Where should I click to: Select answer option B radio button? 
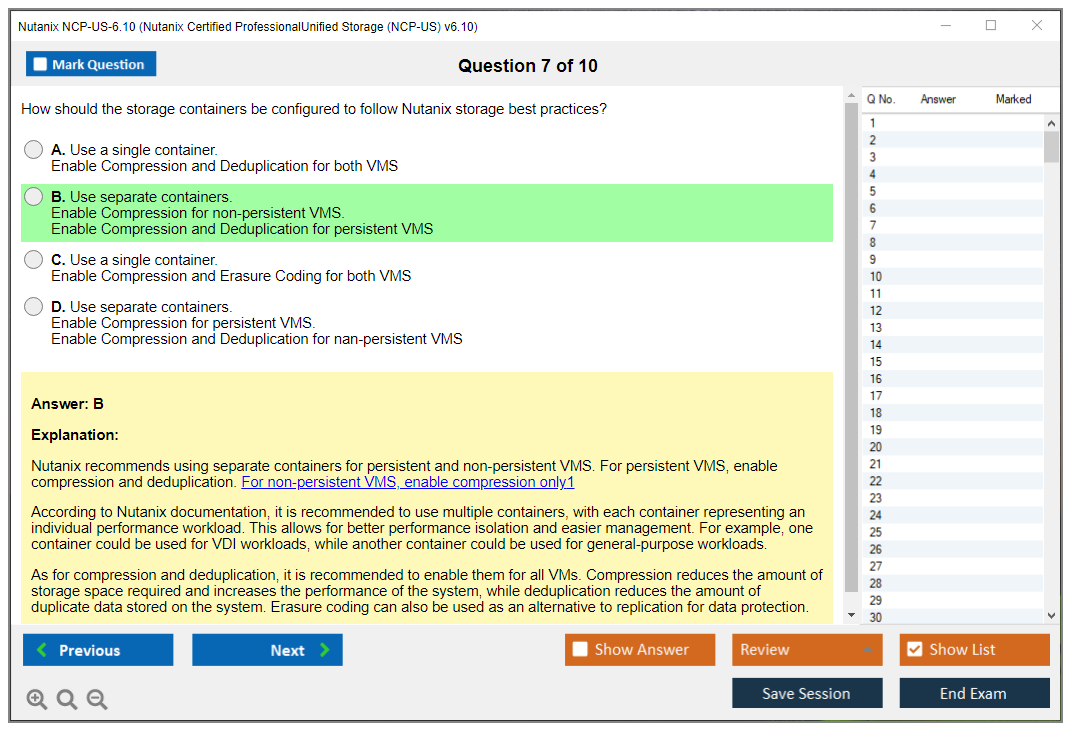coord(33,196)
